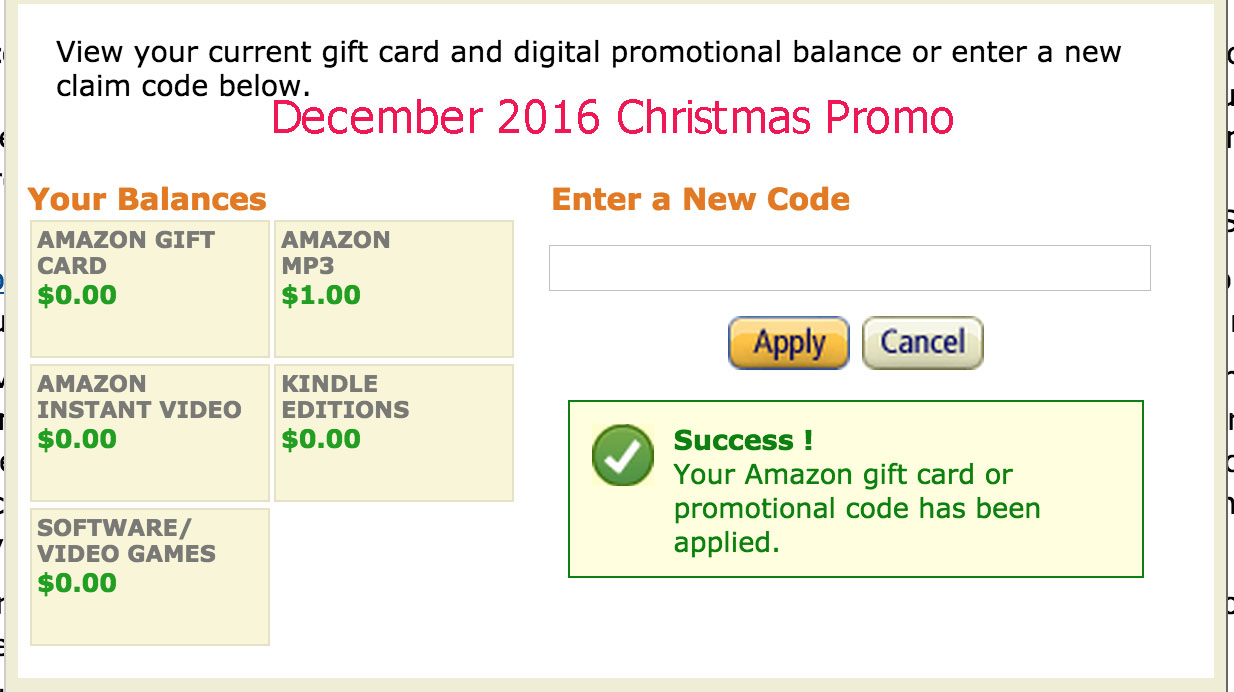Screen dimensions: 1234x692
Task: Click the Enter a New Code heading
Action: pyautogui.click(x=700, y=199)
